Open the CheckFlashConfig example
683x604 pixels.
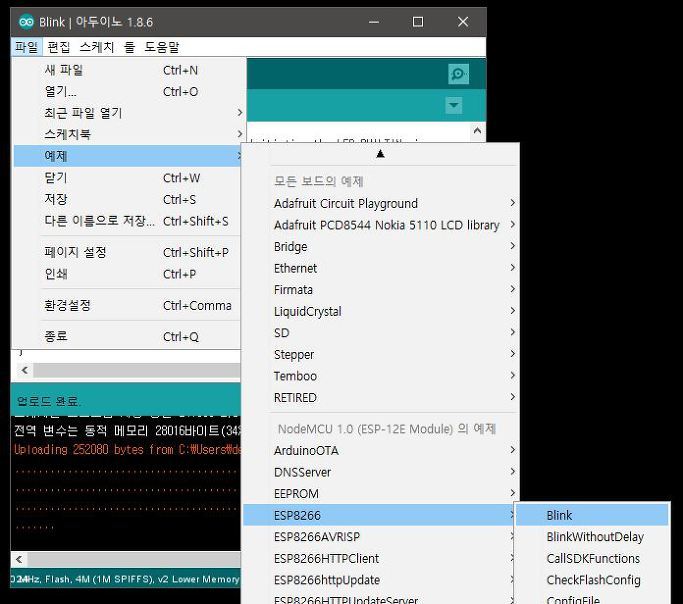coord(592,580)
